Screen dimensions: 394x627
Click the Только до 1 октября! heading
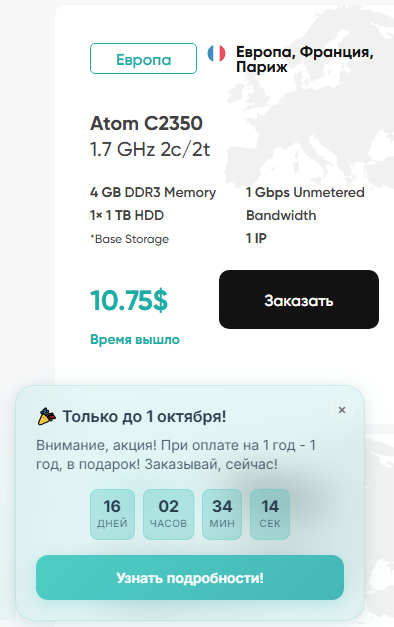pyautogui.click(x=144, y=417)
